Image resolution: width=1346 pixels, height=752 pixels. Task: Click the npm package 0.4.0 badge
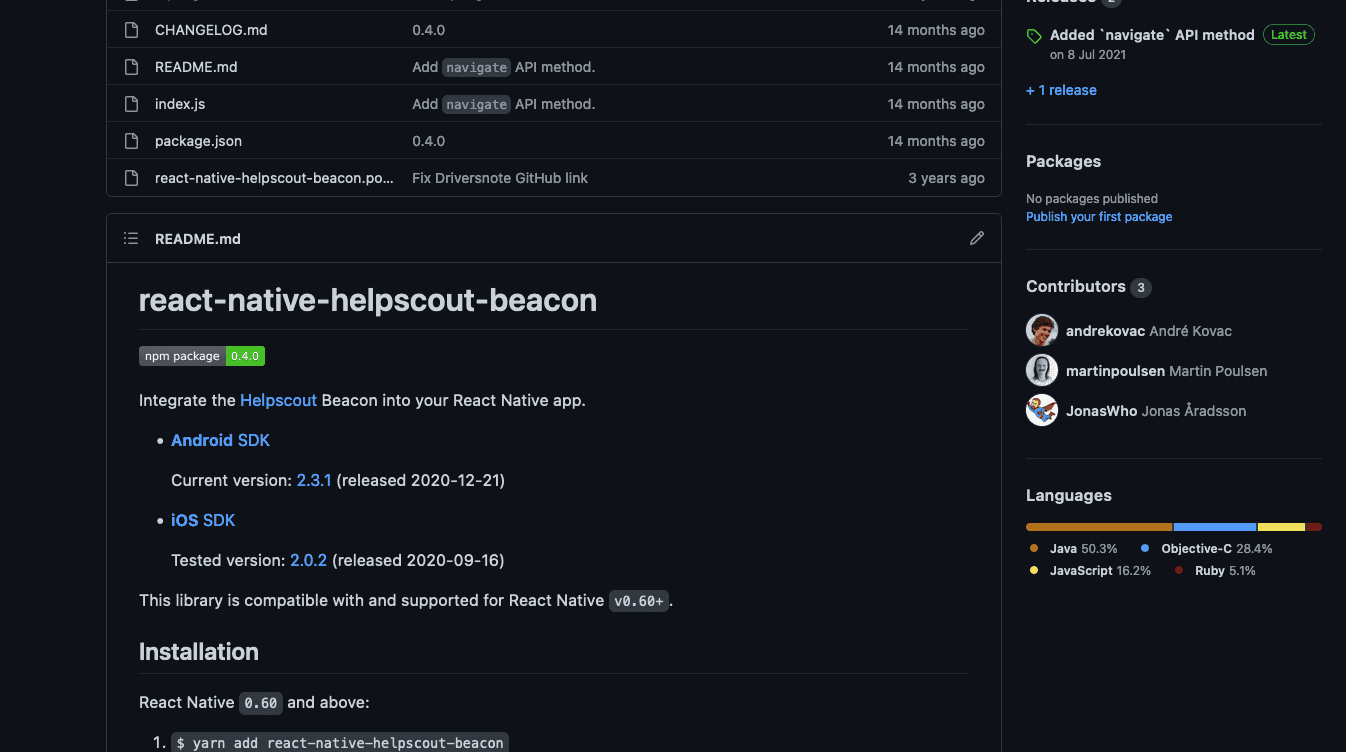(x=202, y=356)
